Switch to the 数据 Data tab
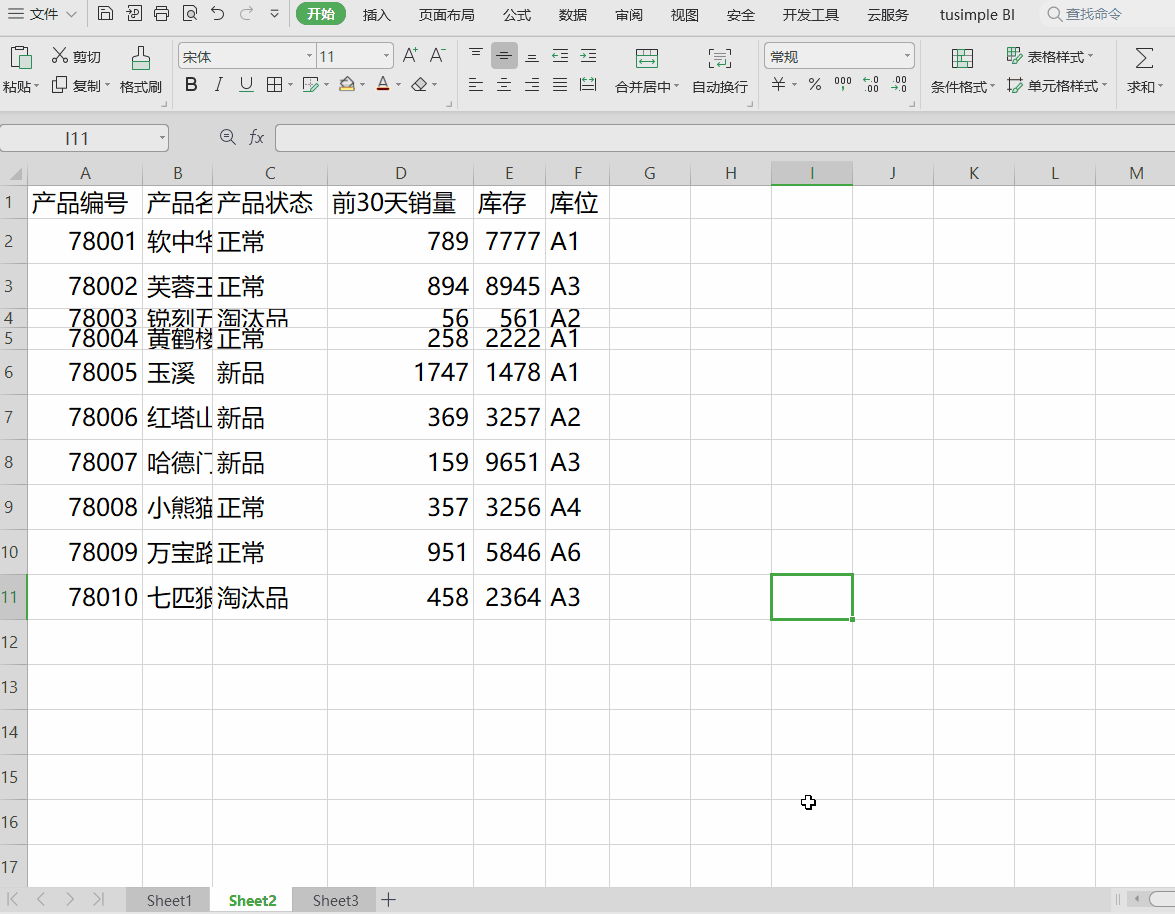Viewport: 1175px width, 914px height. (573, 14)
